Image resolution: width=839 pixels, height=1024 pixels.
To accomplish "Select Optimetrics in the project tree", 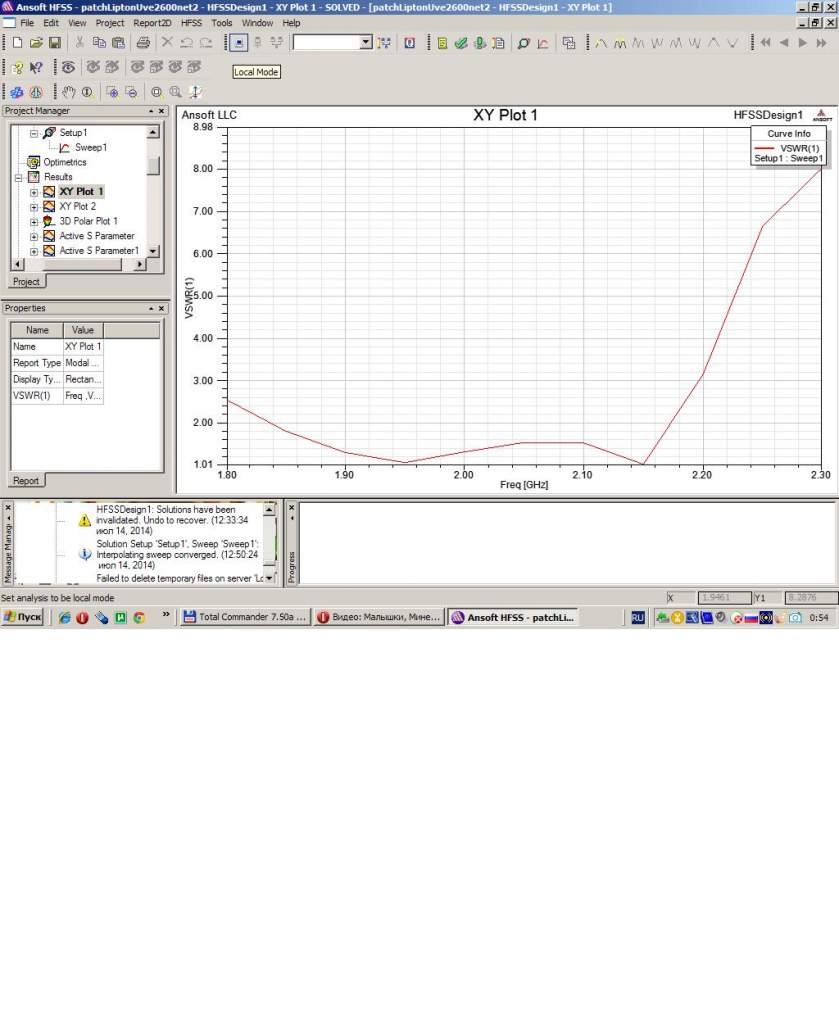I will pos(65,162).
